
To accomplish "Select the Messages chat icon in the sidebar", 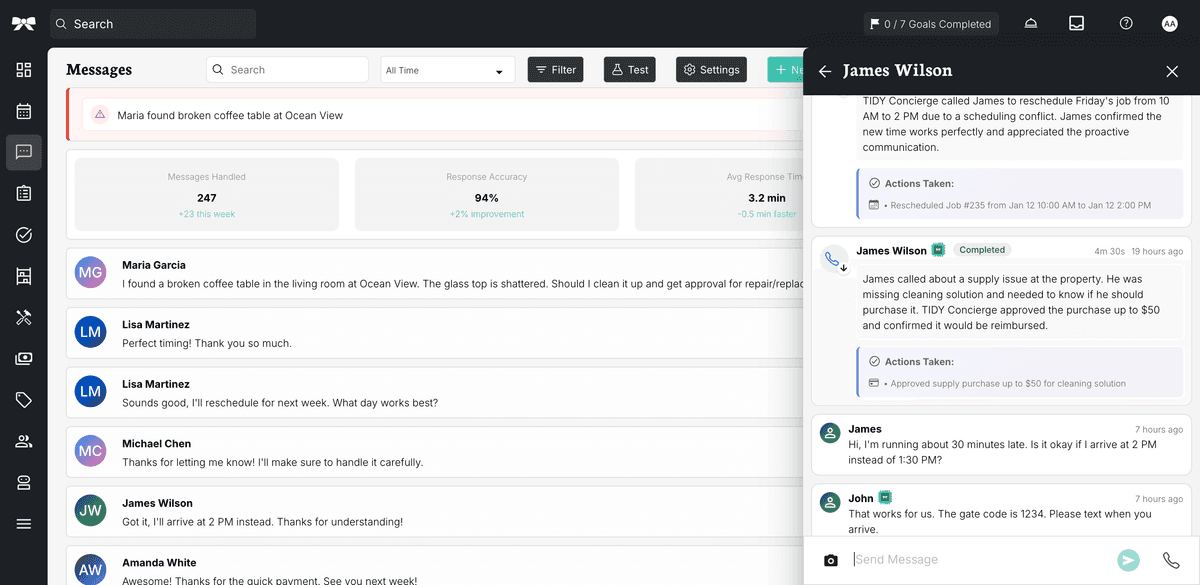I will pos(24,152).
